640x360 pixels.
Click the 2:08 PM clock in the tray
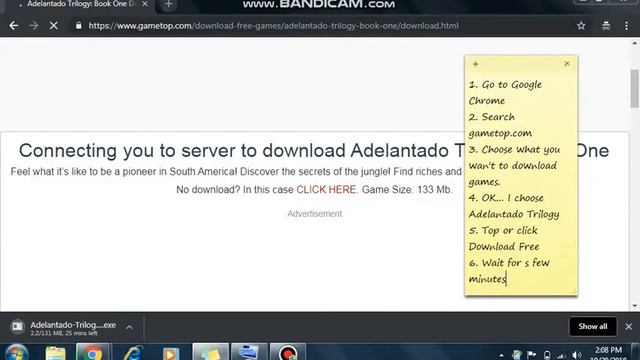tap(608, 350)
